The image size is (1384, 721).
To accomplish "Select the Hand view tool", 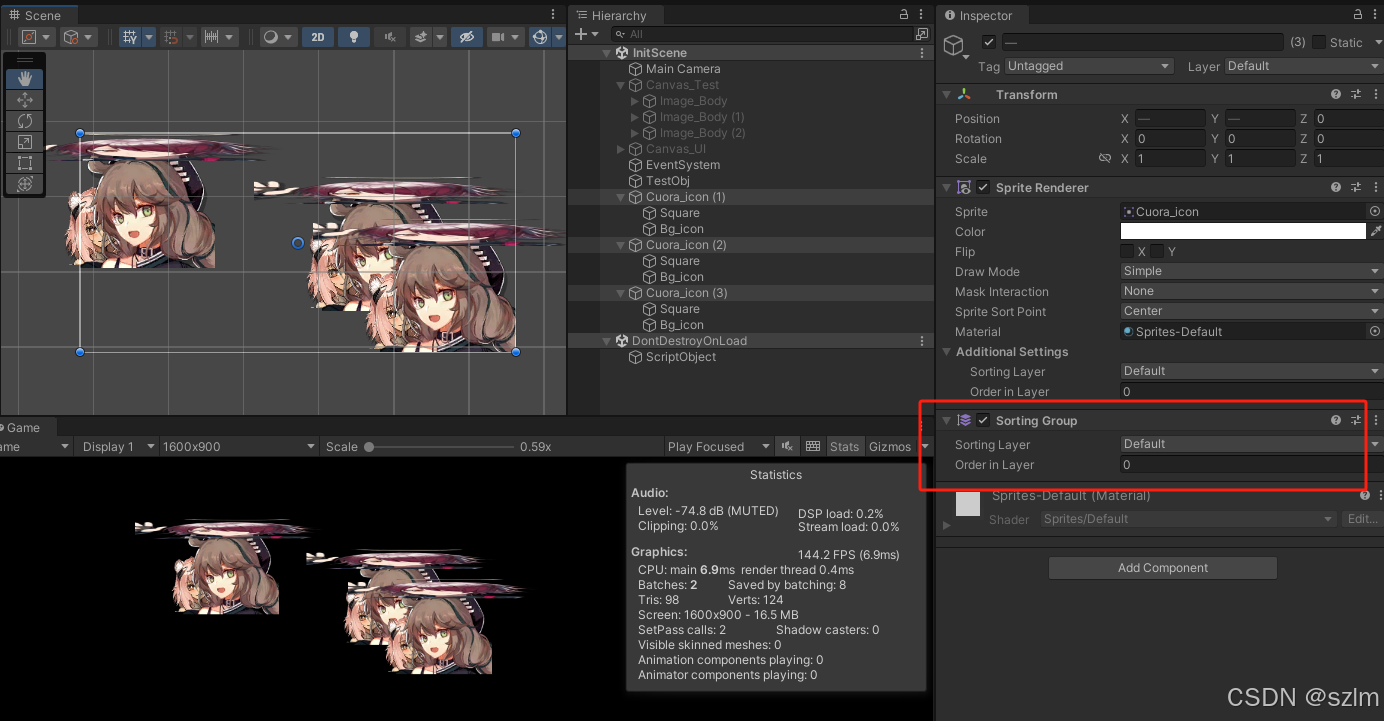I will point(25,79).
